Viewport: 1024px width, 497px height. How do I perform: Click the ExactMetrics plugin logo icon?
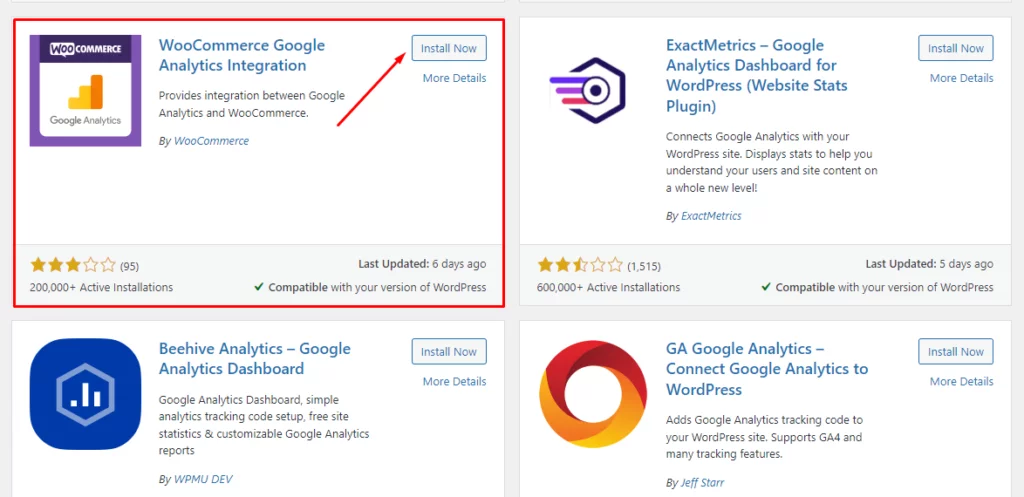tap(592, 91)
